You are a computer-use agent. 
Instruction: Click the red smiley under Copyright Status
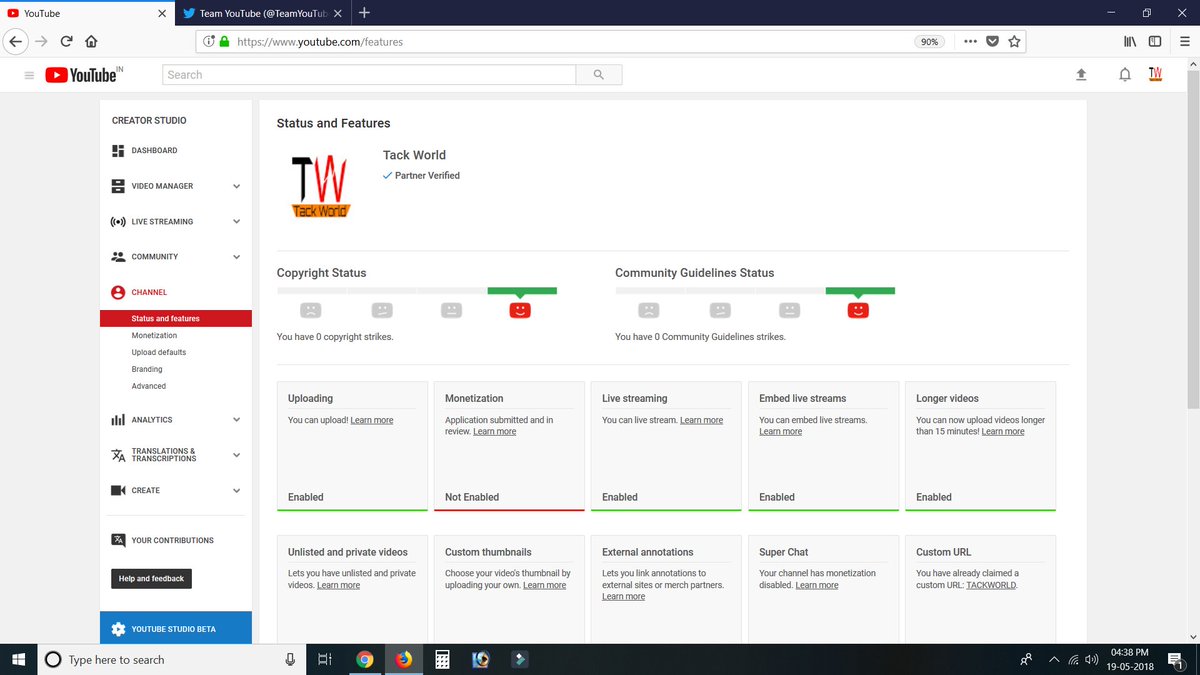520,310
